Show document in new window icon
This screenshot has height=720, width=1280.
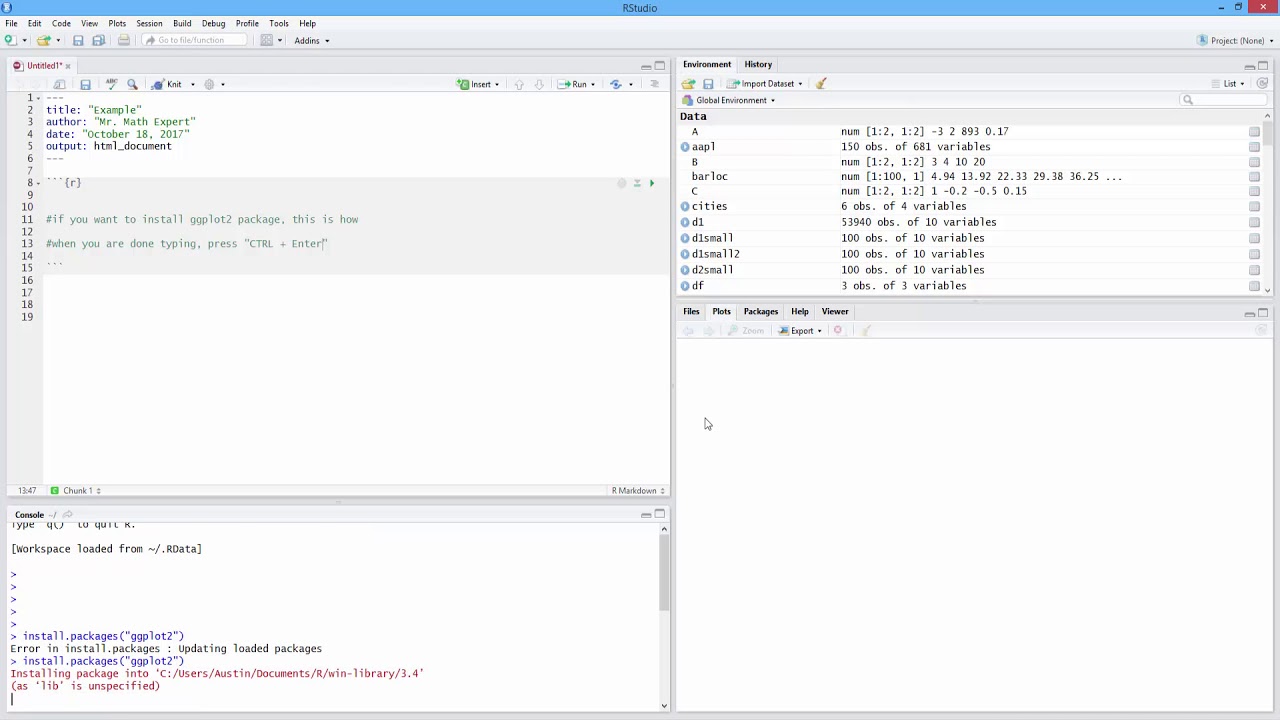pyautogui.click(x=60, y=84)
